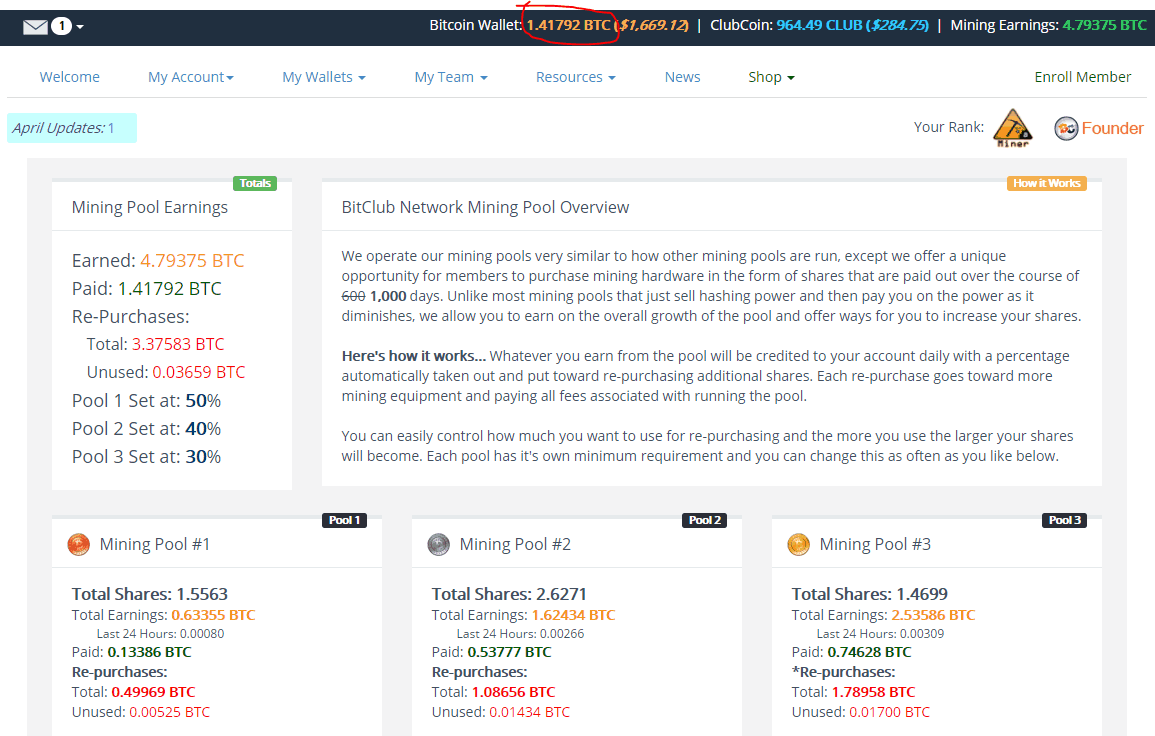Click Total Earnings 0.63355 BTC
This screenshot has height=736, width=1155.
point(164,615)
